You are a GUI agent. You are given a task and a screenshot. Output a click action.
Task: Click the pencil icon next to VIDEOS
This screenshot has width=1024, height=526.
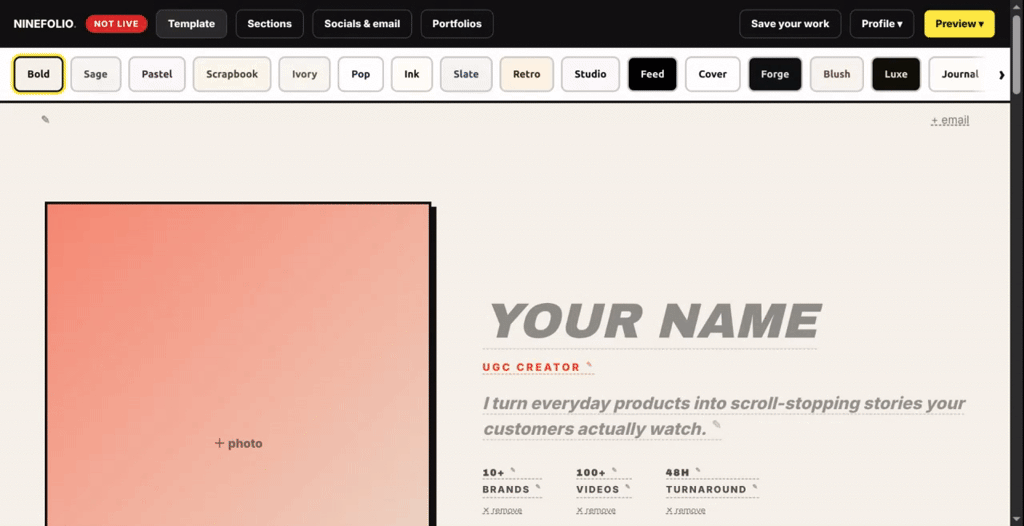pos(628,487)
